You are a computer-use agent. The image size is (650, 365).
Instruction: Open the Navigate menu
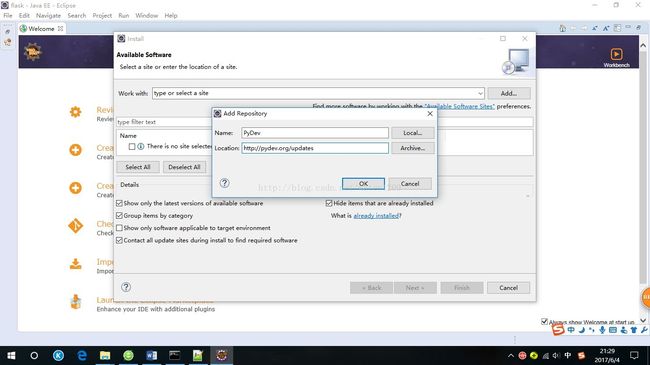click(x=48, y=15)
